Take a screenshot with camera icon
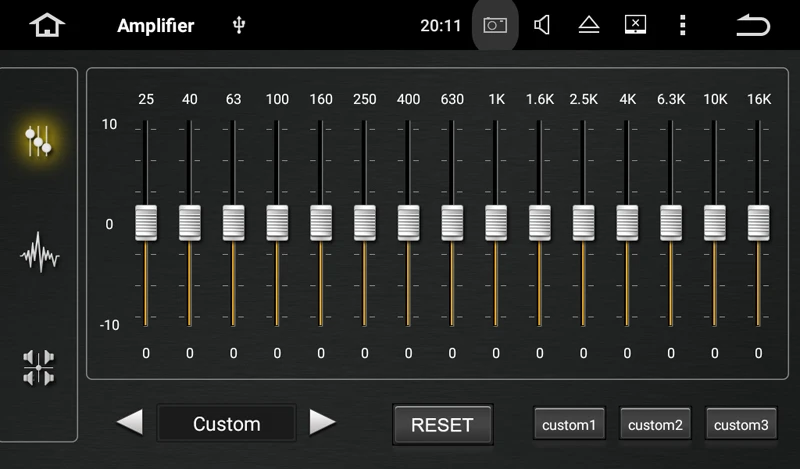 tap(495, 25)
